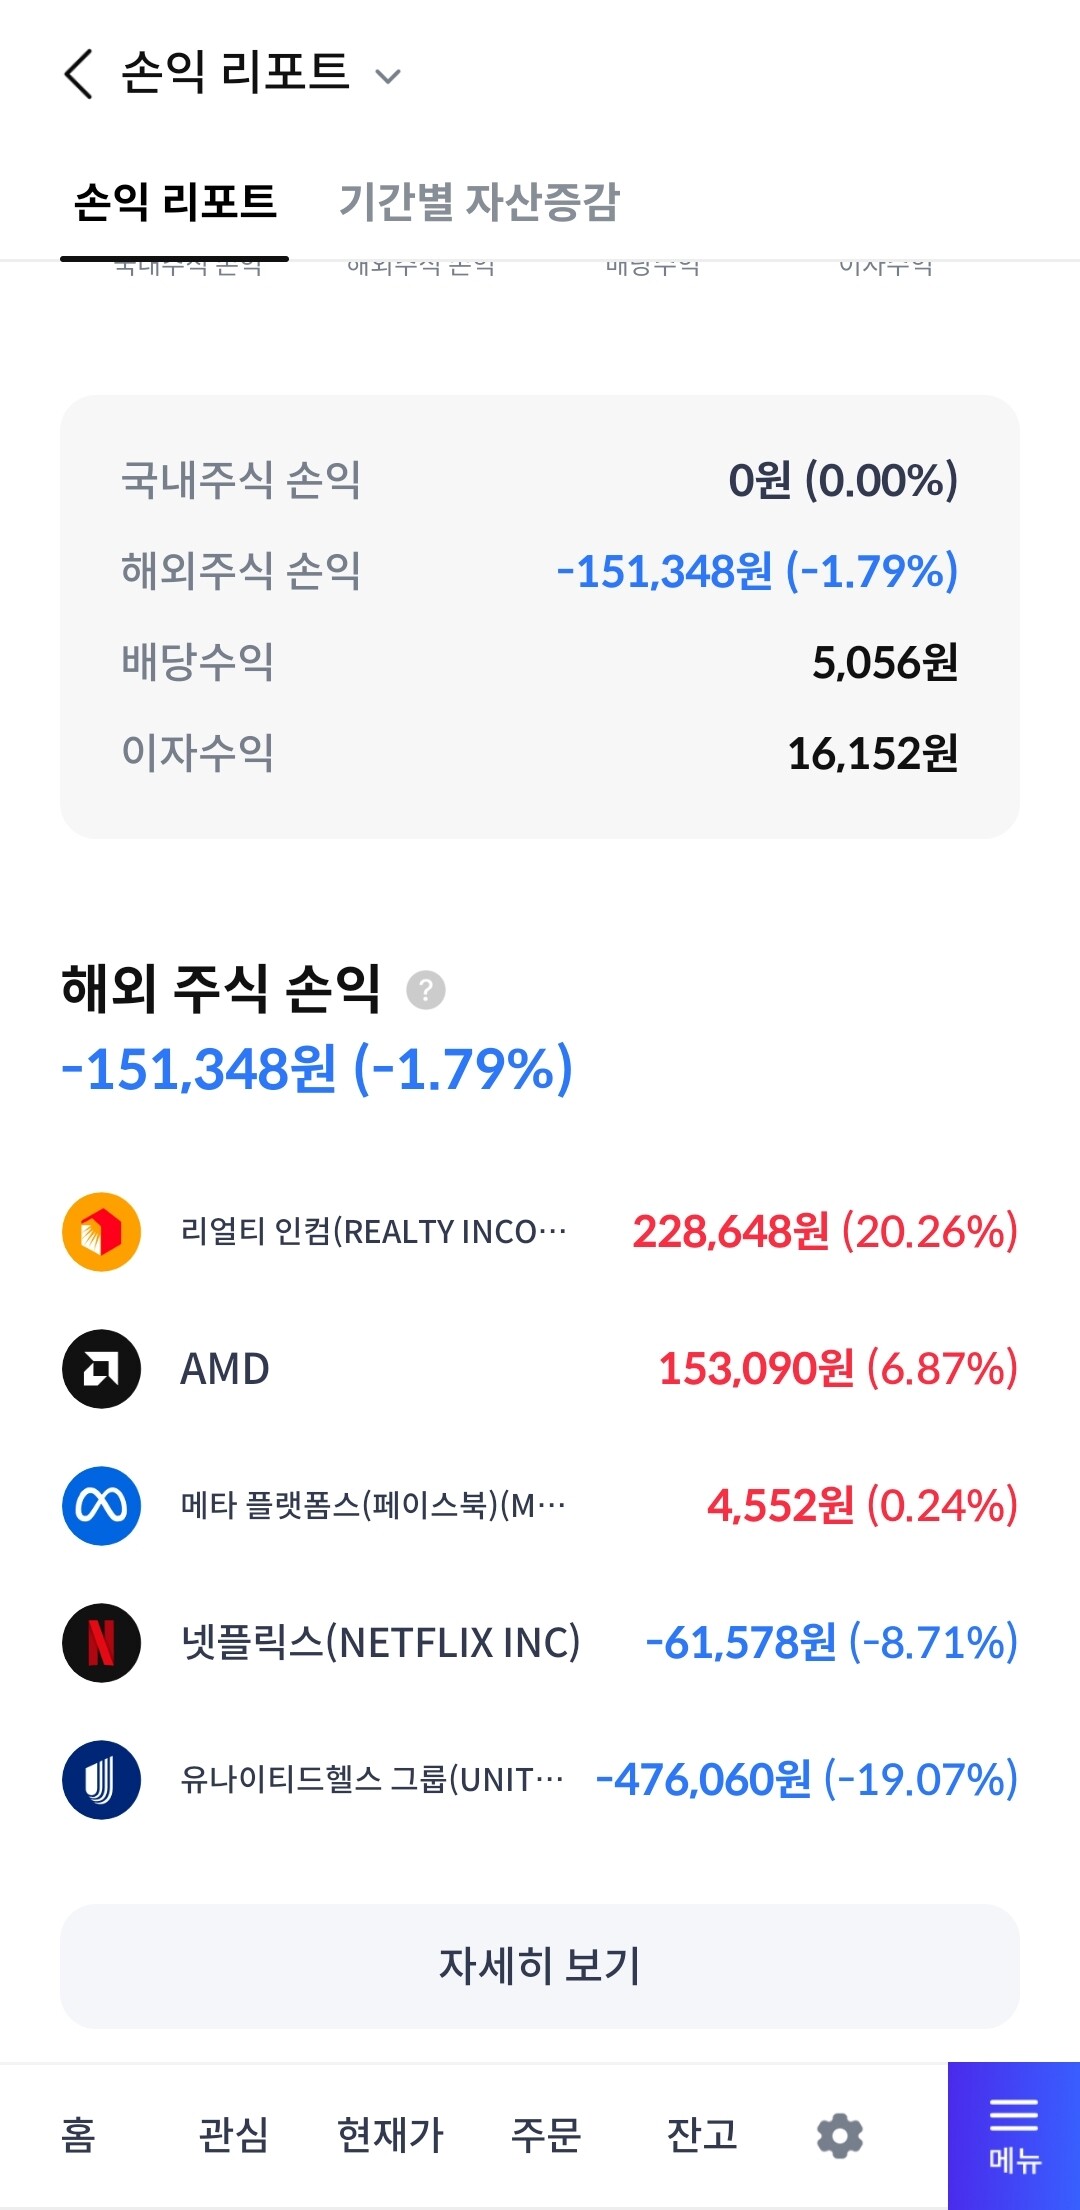Tap the Realty Income orange logo
Image resolution: width=1080 pixels, height=2210 pixels.
pos(101,1232)
